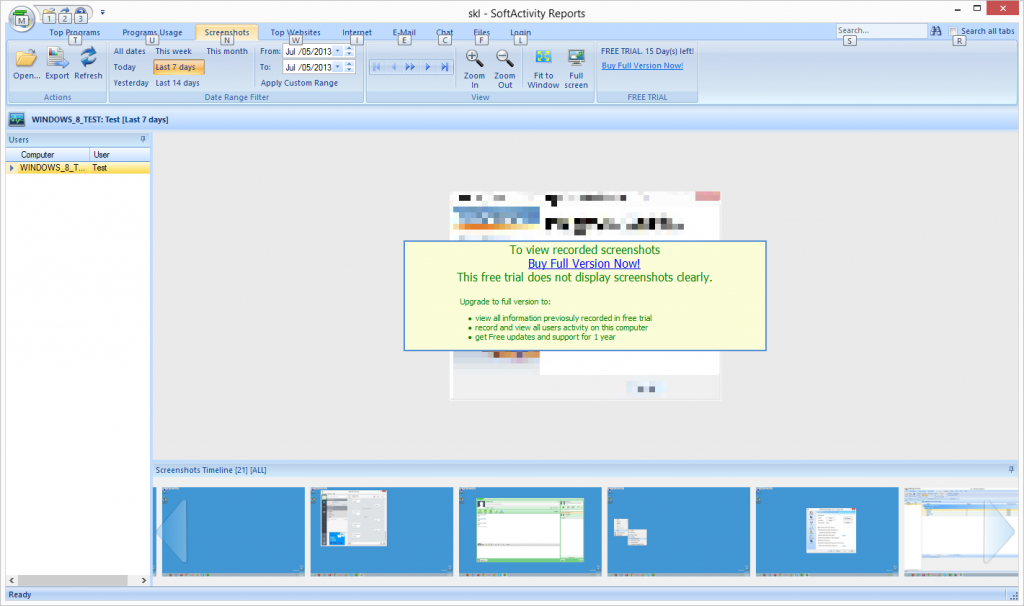Open the From date dropdown
The width and height of the screenshot is (1024, 606).
click(x=337, y=51)
